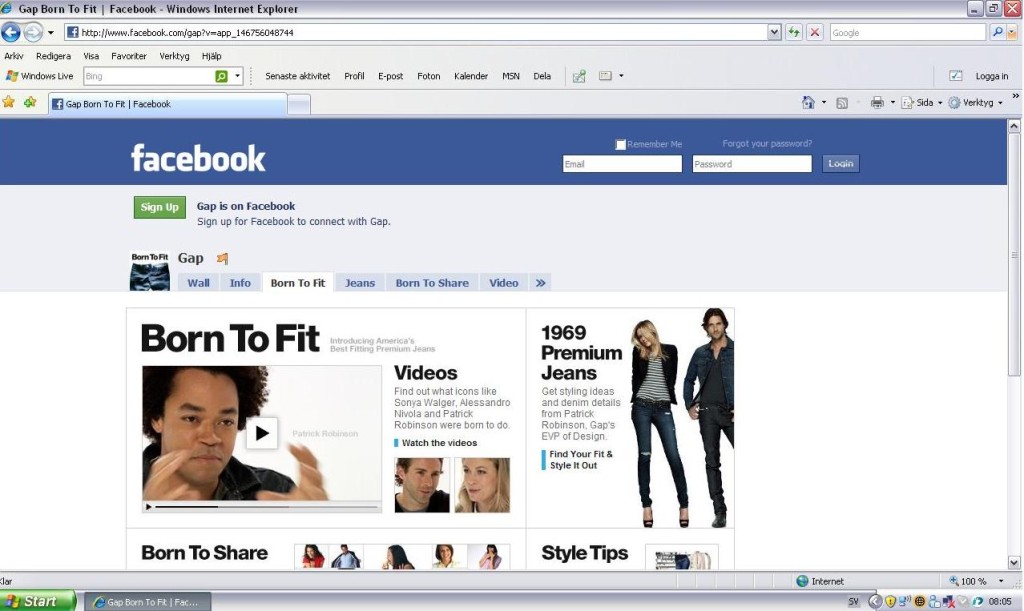Click Logga in on Windows Live toolbar
The image size is (1024, 611).
click(x=991, y=76)
